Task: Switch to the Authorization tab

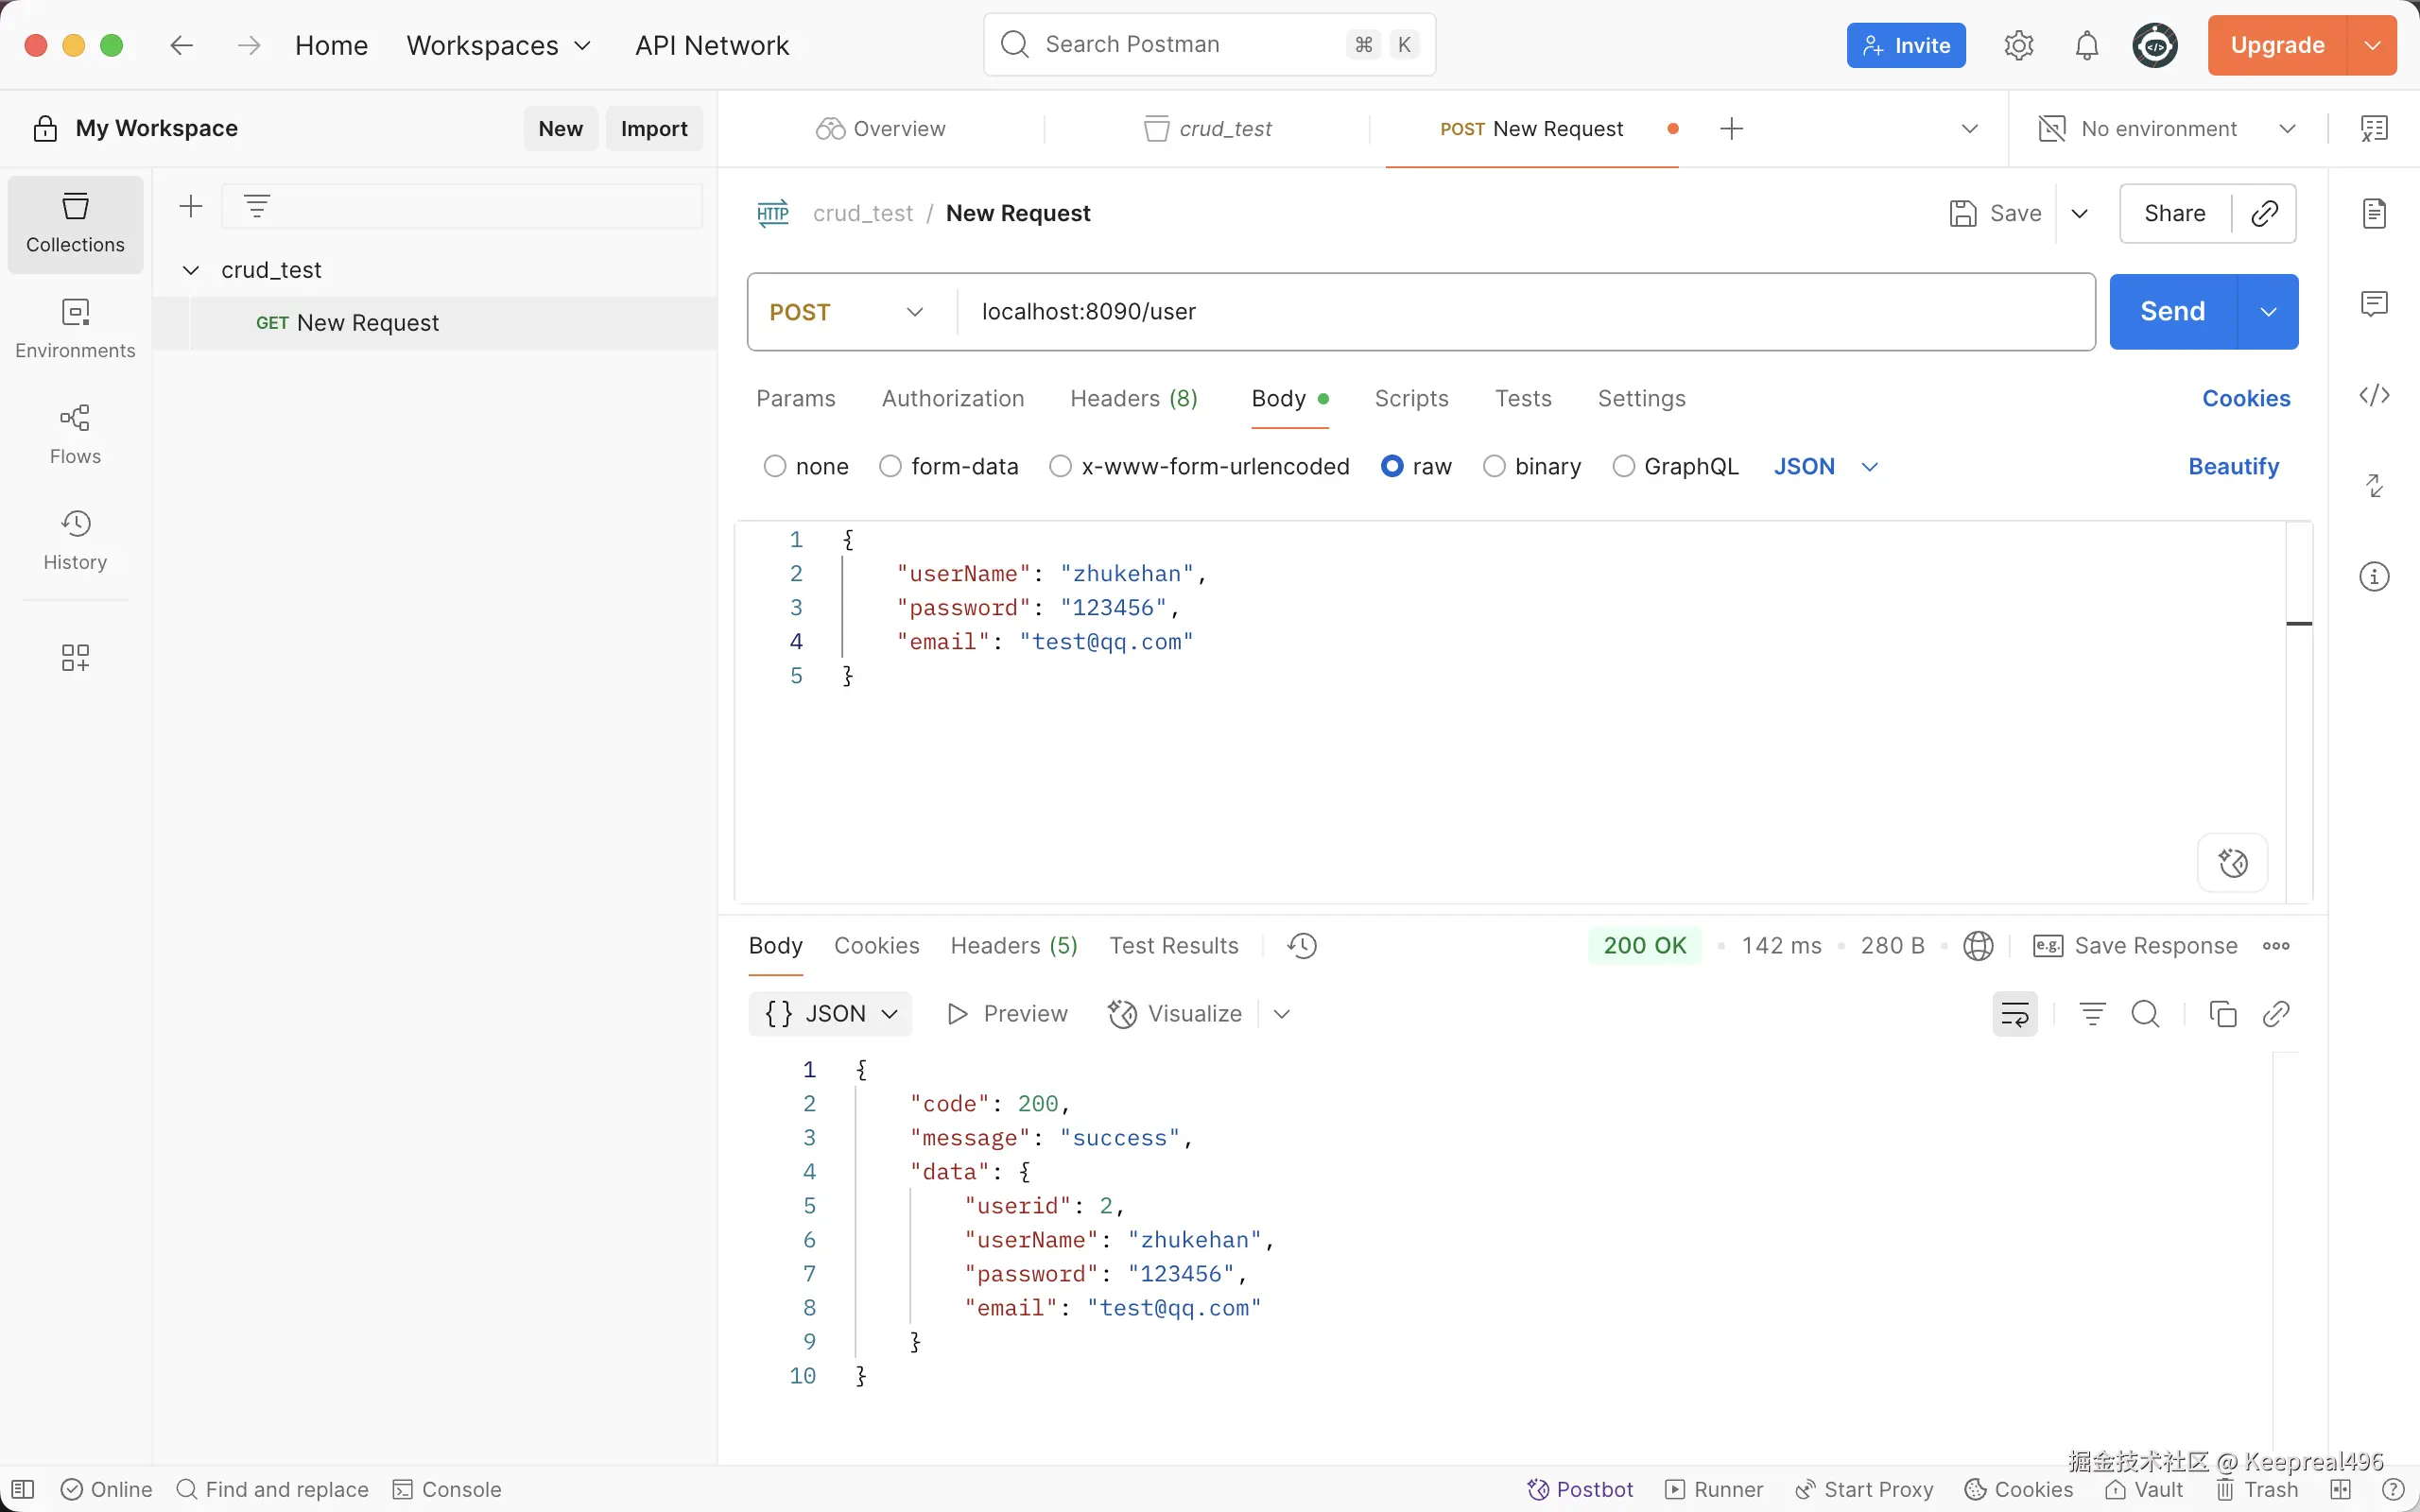Action: point(952,398)
